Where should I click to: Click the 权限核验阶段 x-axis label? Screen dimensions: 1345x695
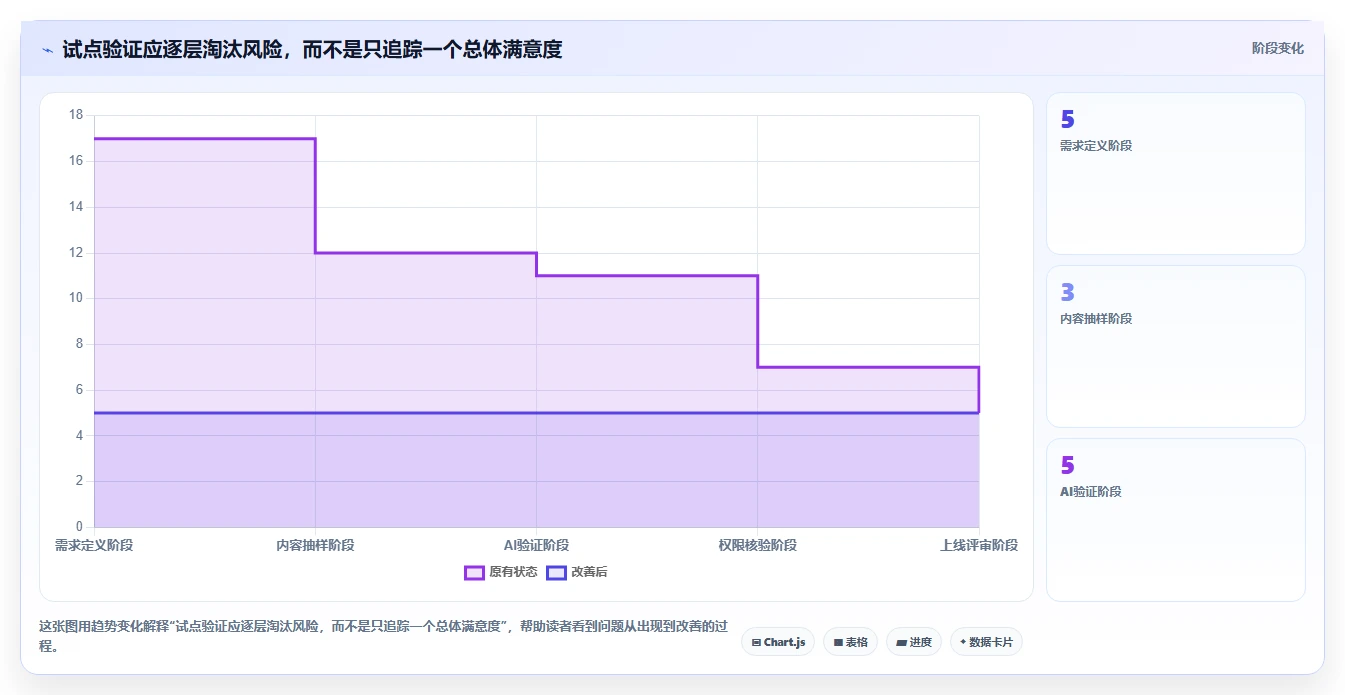click(x=757, y=545)
